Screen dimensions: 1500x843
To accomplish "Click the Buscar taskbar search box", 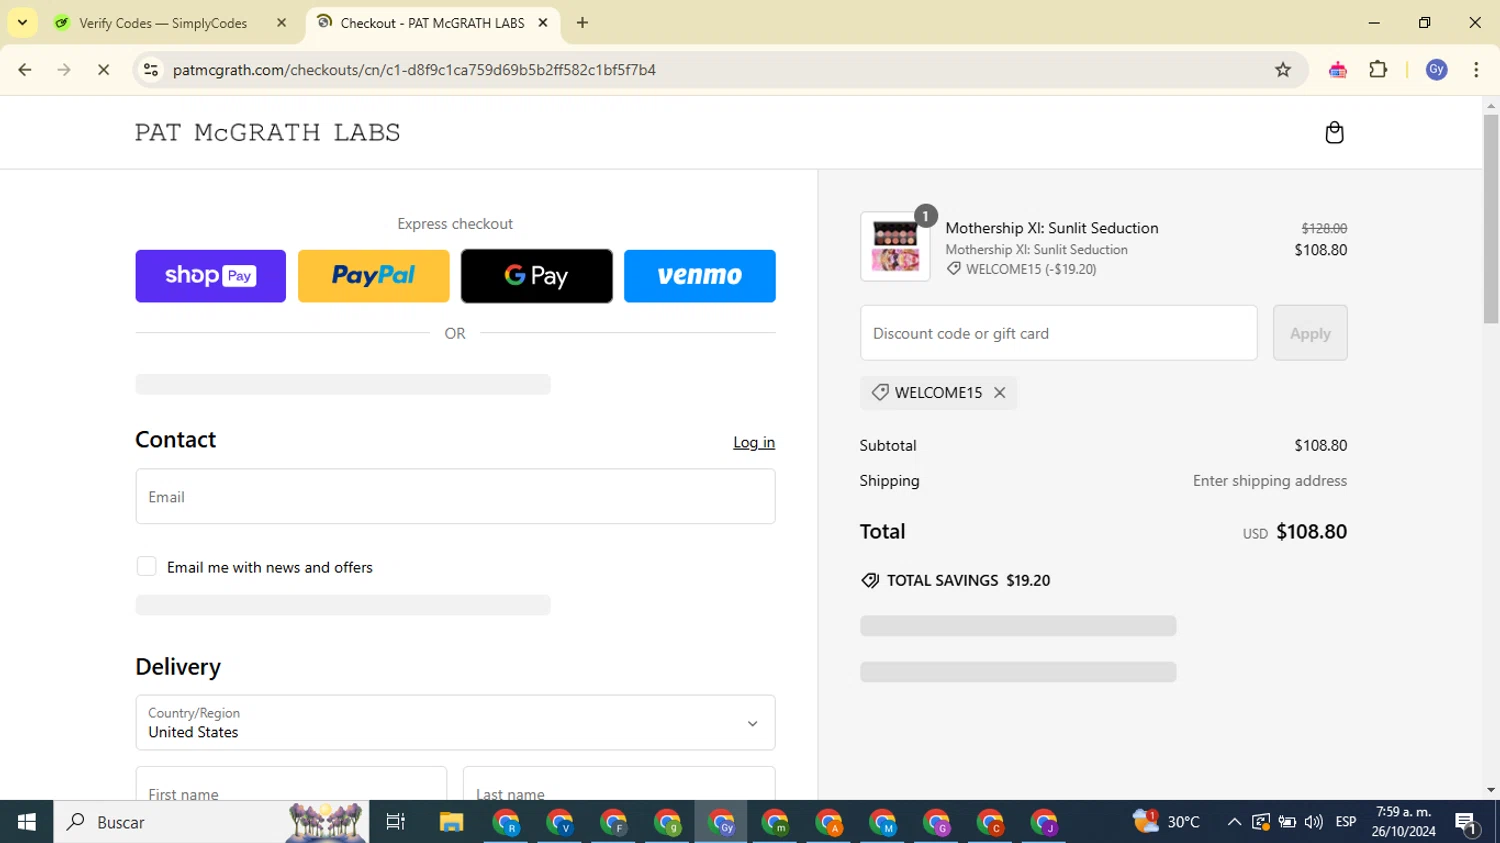I will point(211,822).
